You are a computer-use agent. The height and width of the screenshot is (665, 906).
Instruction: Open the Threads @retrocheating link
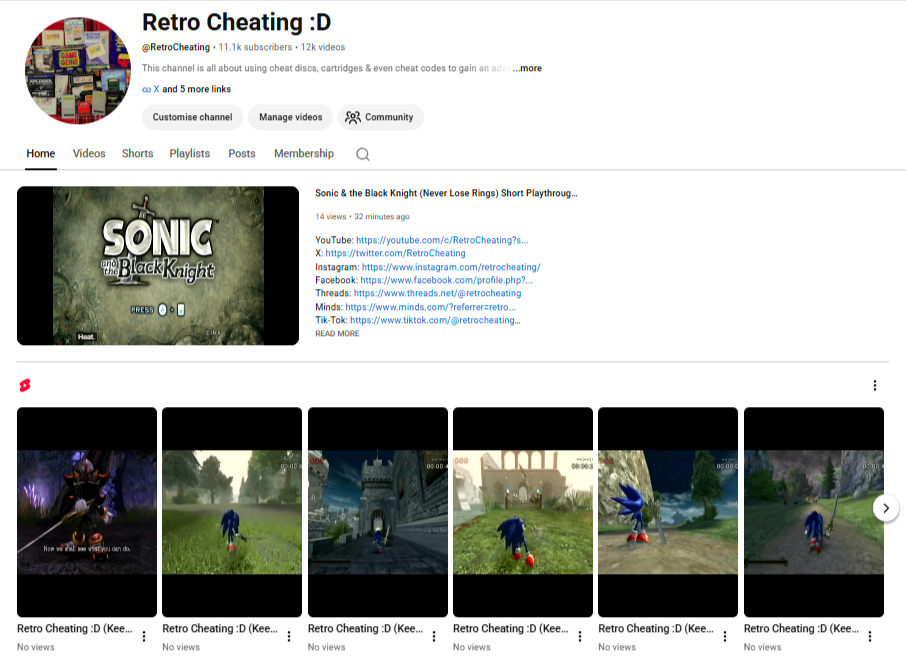(x=437, y=294)
